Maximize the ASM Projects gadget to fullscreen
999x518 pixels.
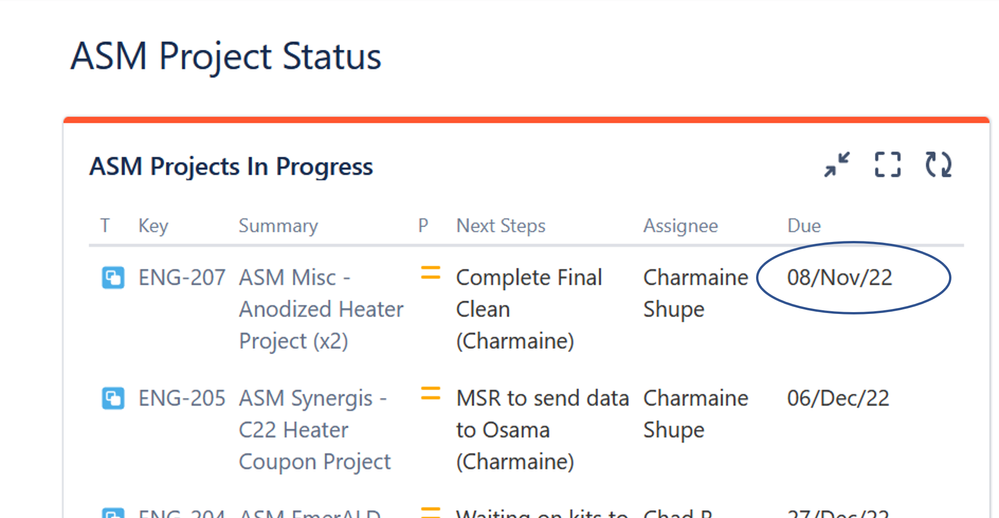[887, 165]
